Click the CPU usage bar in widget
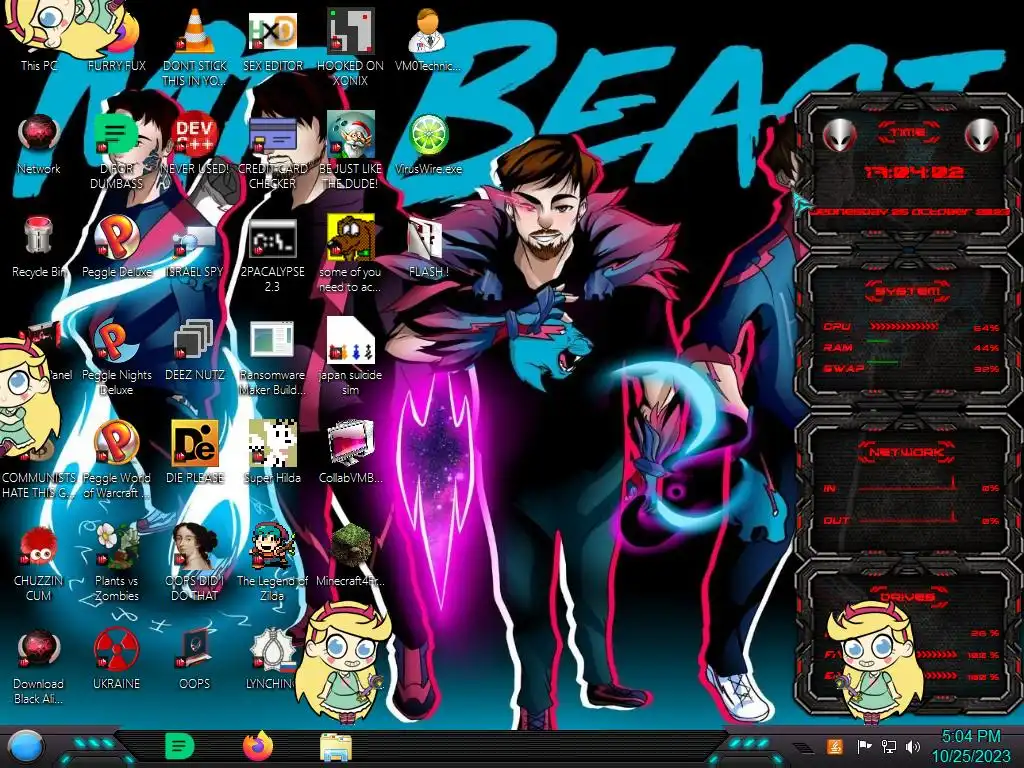The image size is (1024, 768). (x=904, y=326)
